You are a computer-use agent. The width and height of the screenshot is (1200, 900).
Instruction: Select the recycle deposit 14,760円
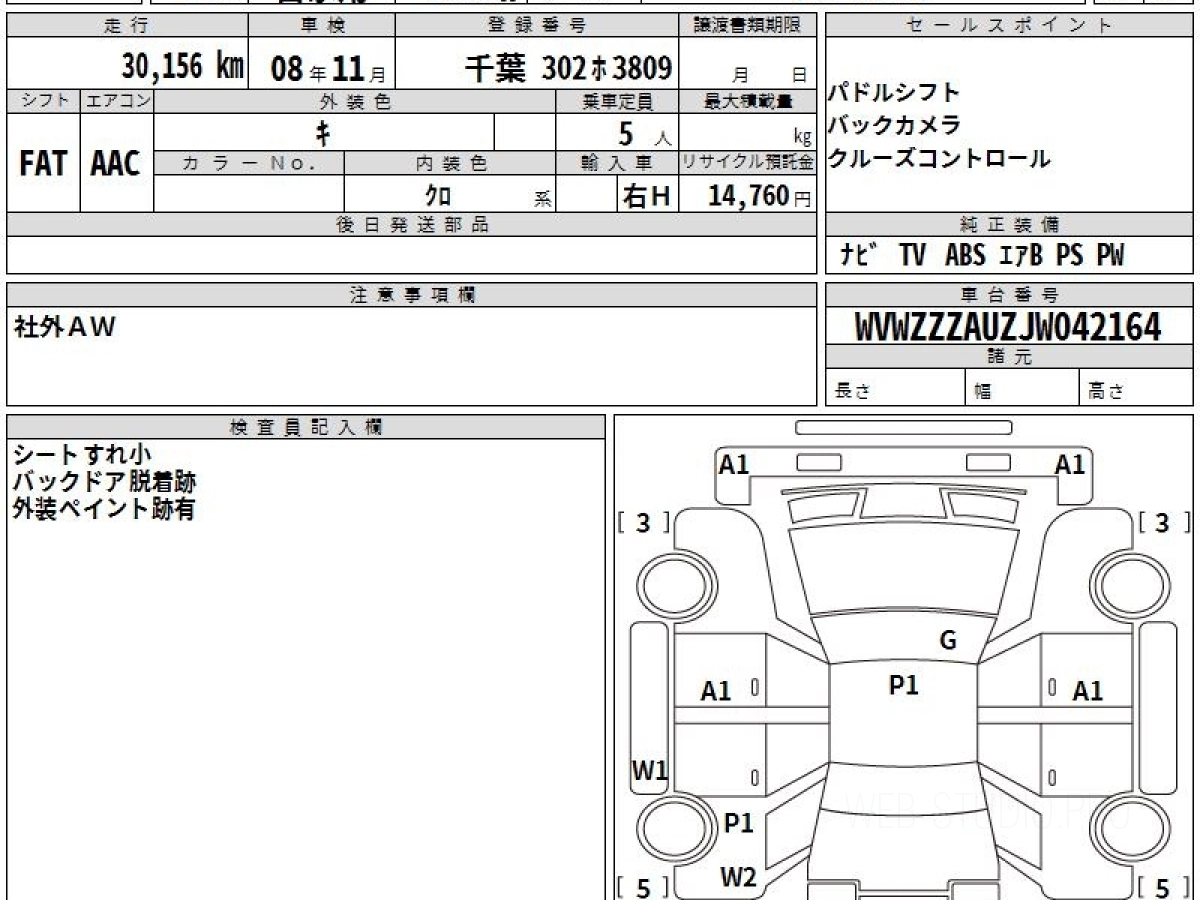759,196
